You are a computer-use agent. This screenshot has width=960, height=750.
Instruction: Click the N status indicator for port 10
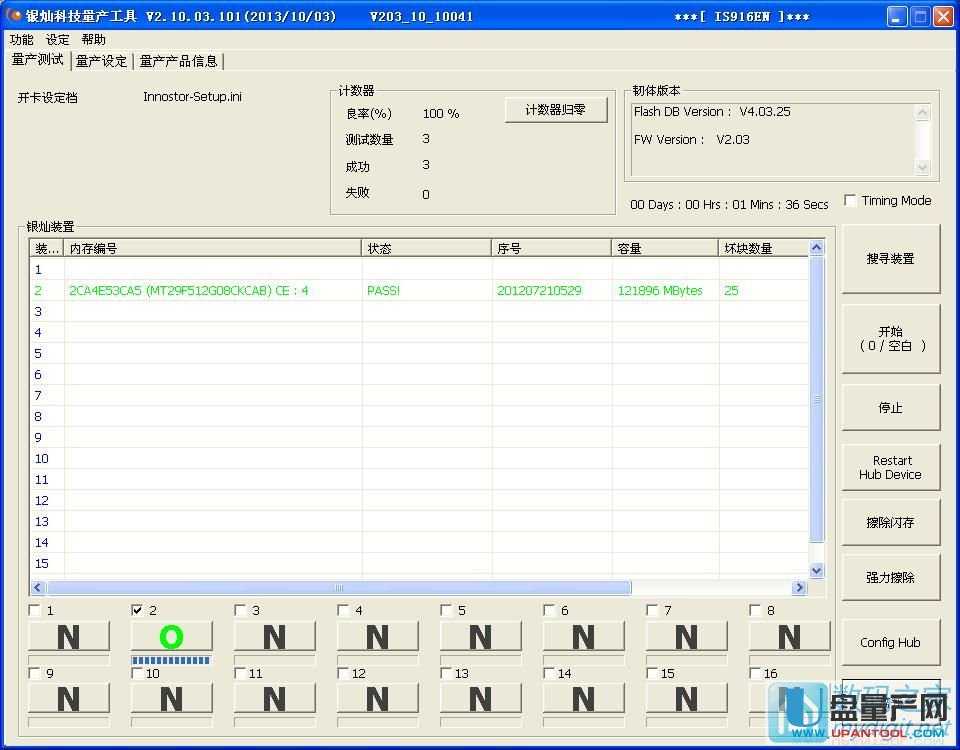[171, 699]
